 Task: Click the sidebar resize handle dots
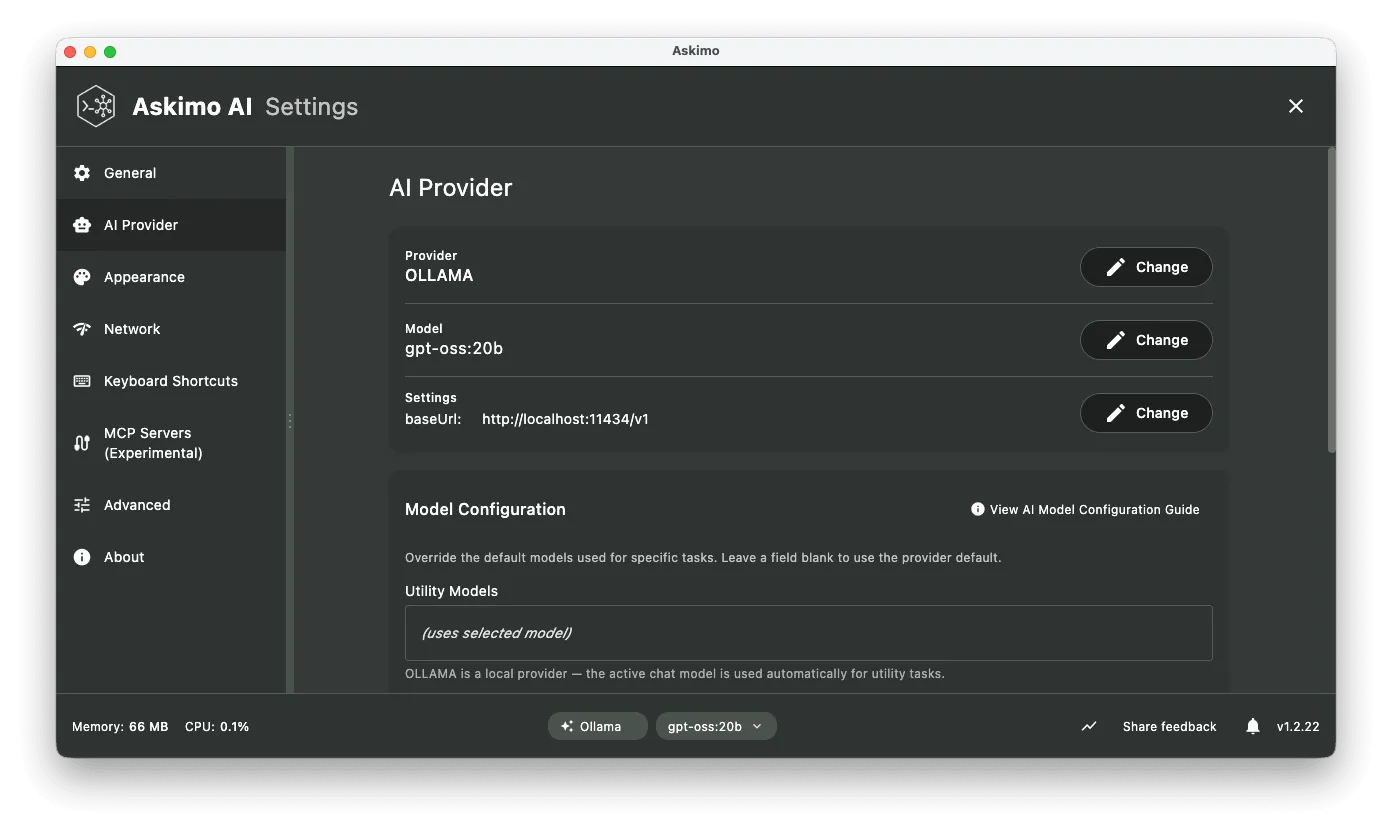point(290,421)
